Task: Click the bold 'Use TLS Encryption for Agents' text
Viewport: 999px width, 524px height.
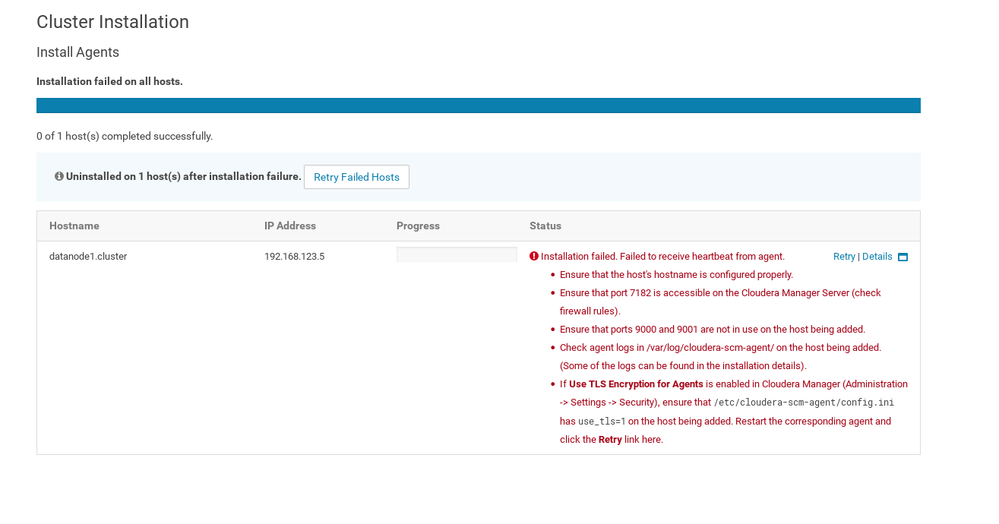Action: click(x=636, y=384)
